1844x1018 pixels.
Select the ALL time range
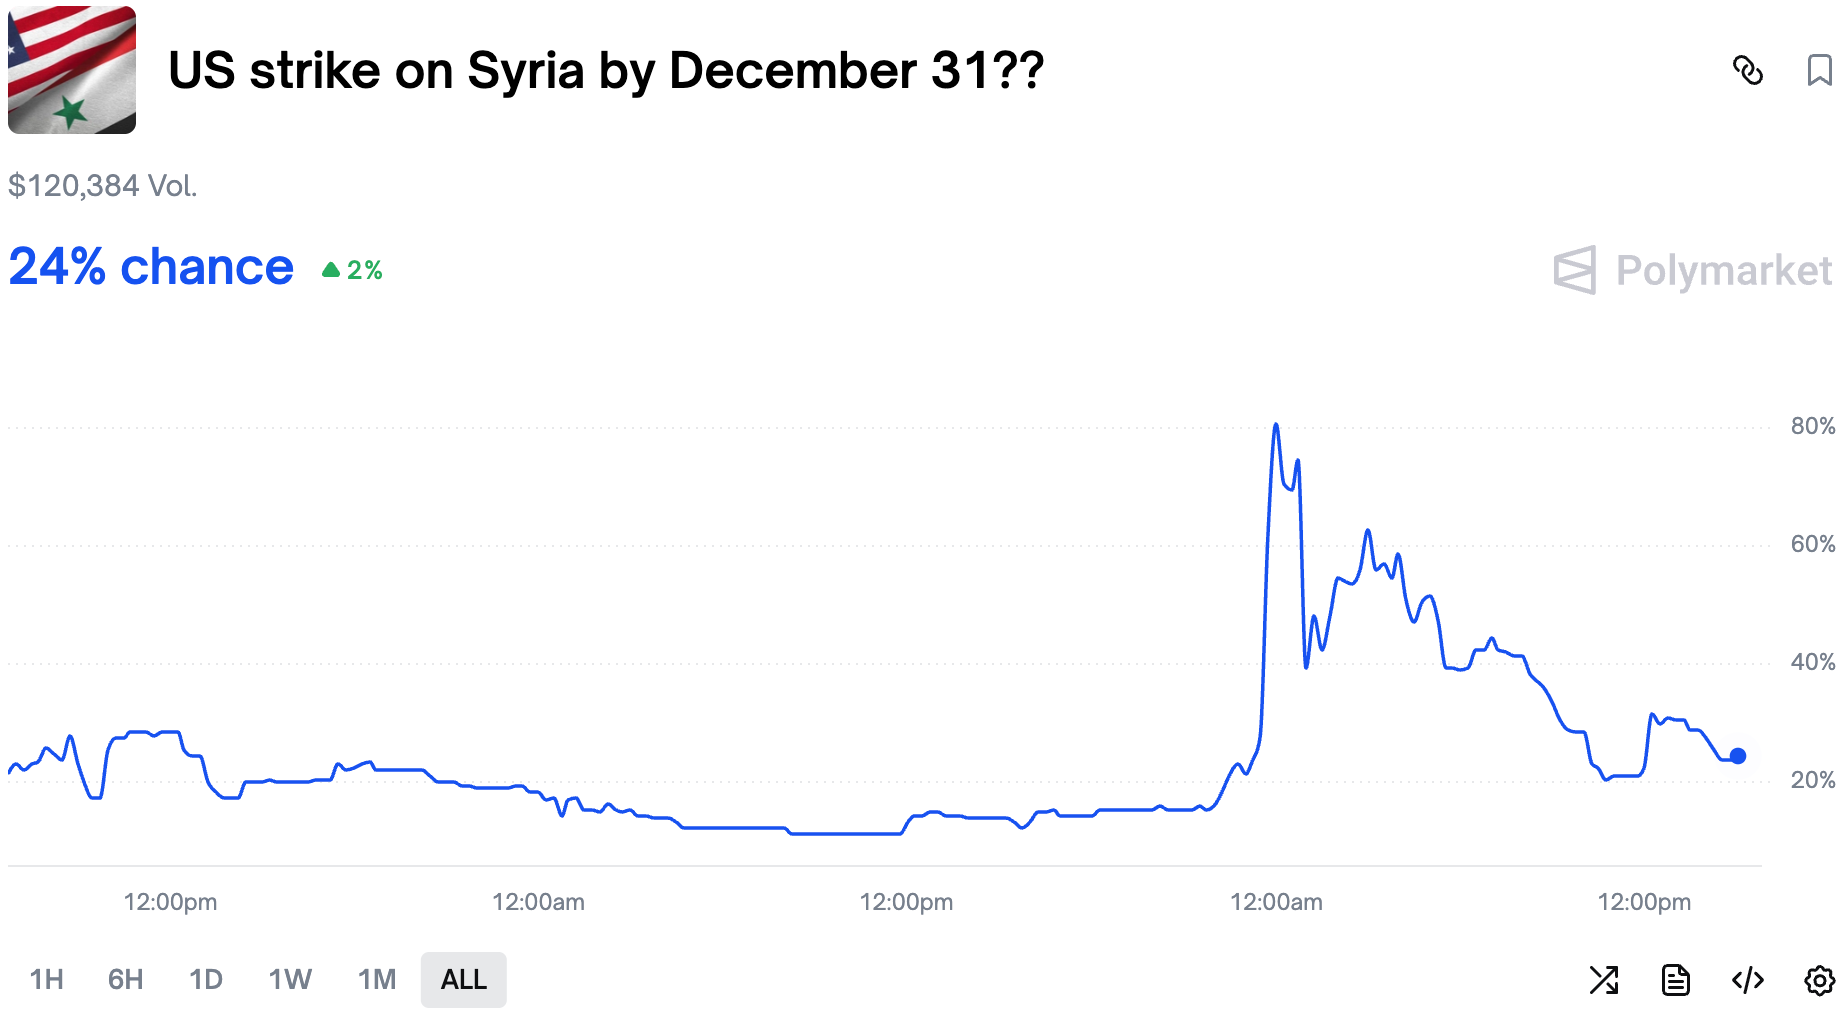pyautogui.click(x=464, y=980)
